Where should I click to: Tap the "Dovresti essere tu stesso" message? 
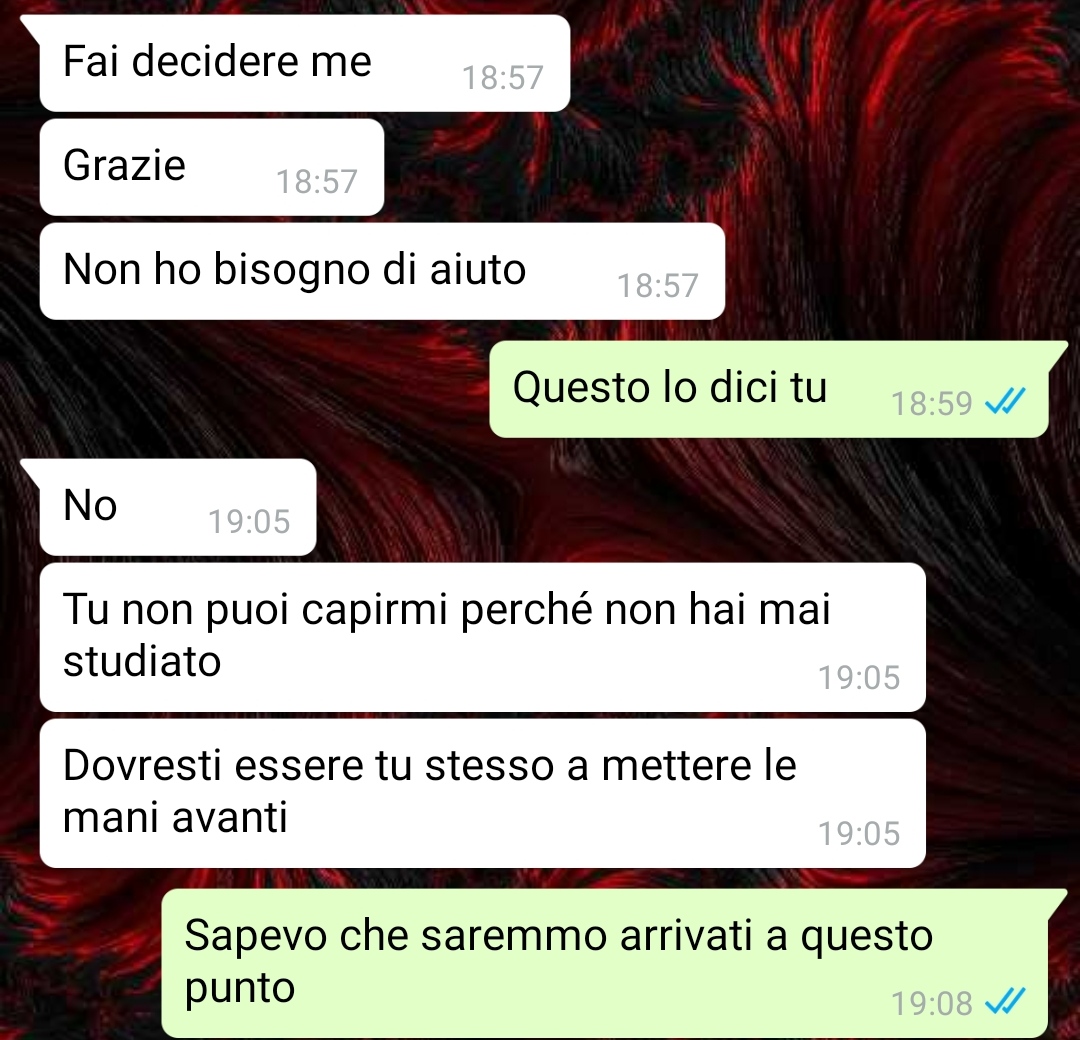coord(482,793)
